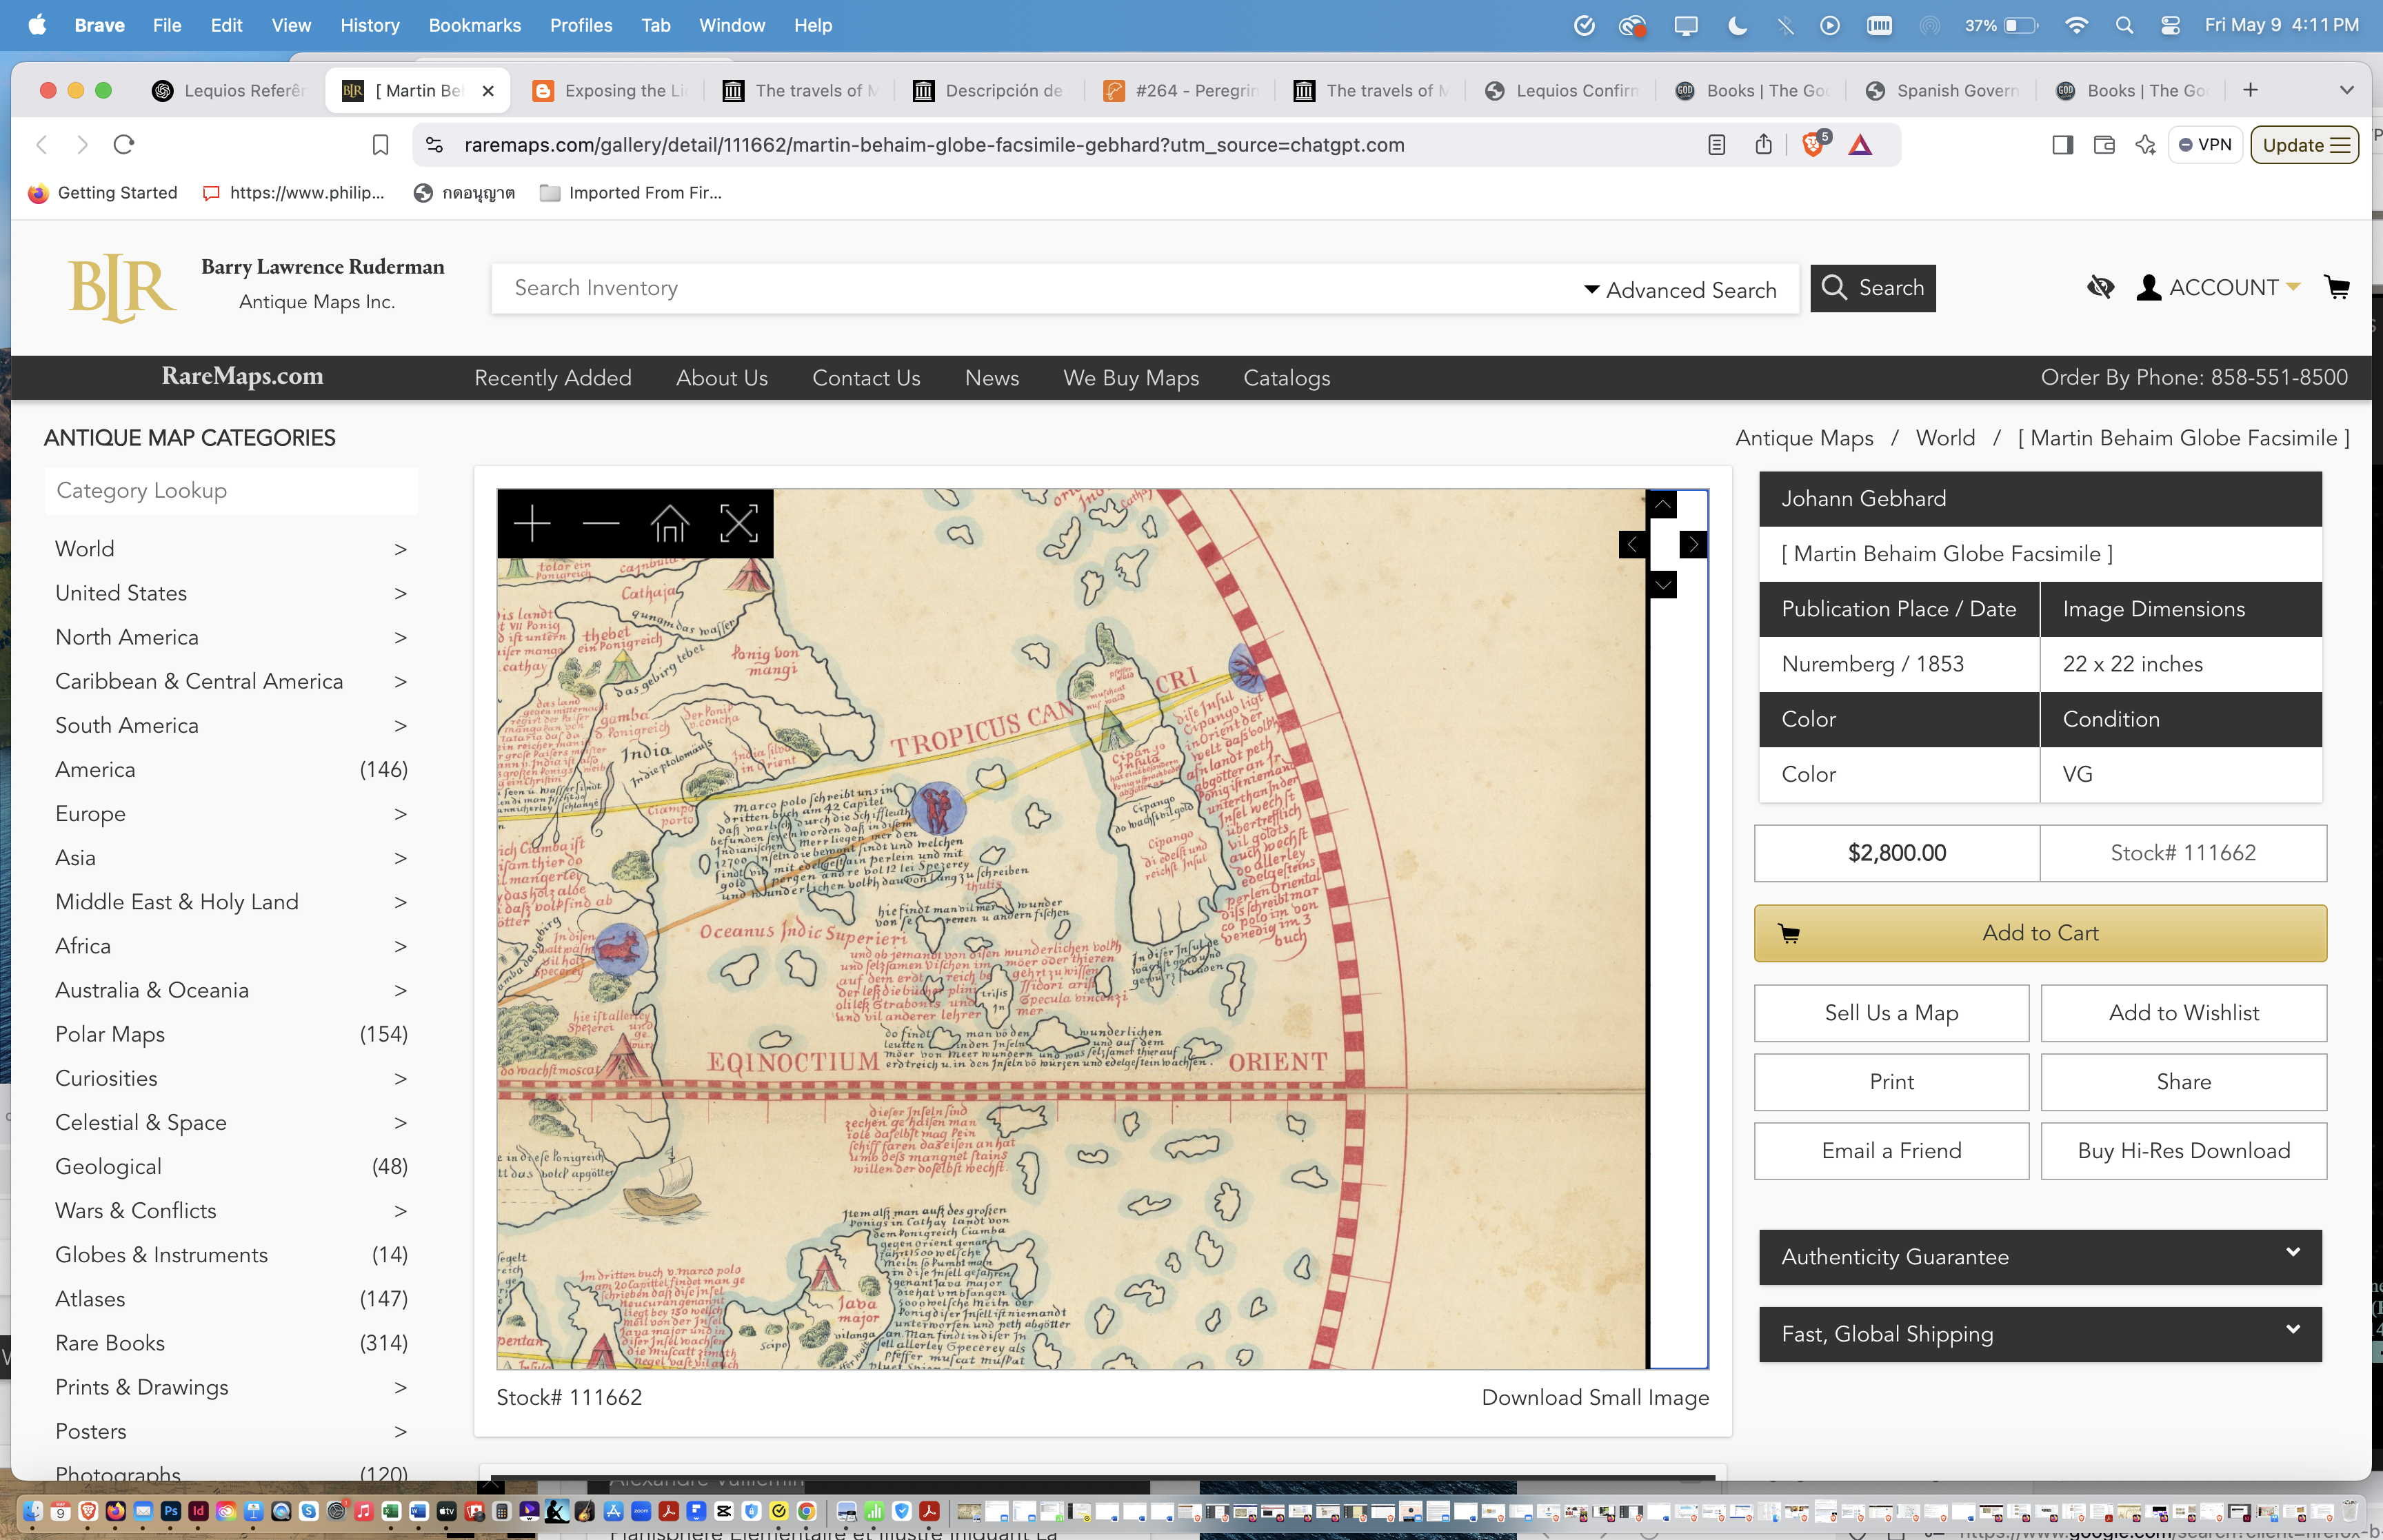Open Imported From Fir... bookmarks folder
Image resolution: width=2383 pixels, height=1540 pixels.
(x=631, y=193)
